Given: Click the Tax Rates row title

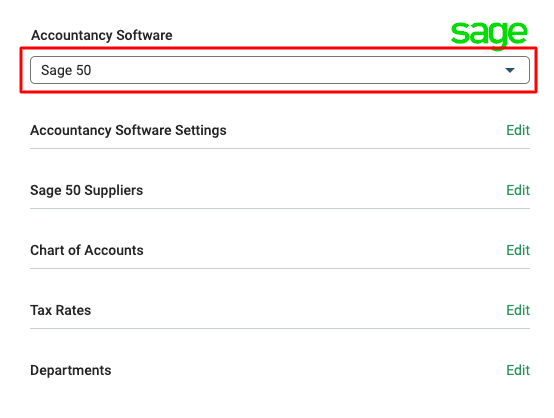Looking at the screenshot, I should pos(60,310).
